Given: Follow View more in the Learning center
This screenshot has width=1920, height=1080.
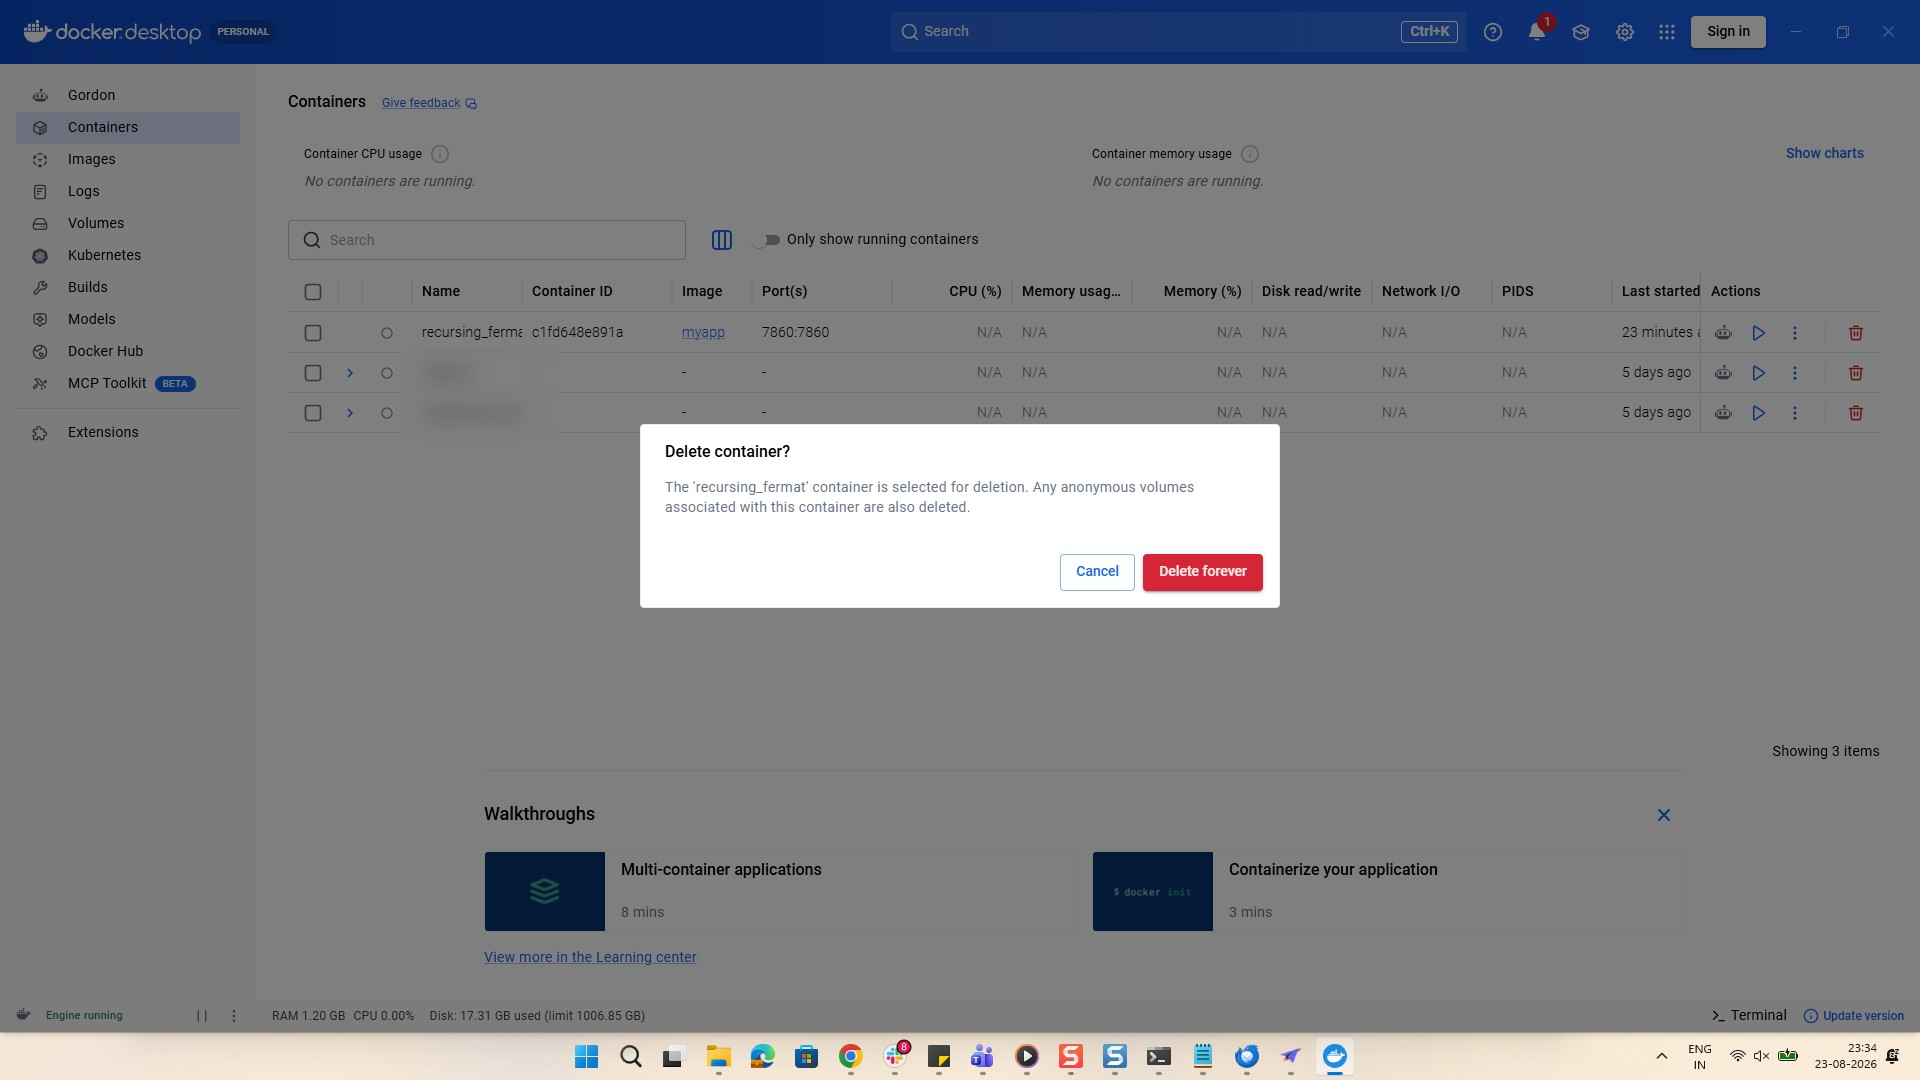Looking at the screenshot, I should pyautogui.click(x=590, y=957).
